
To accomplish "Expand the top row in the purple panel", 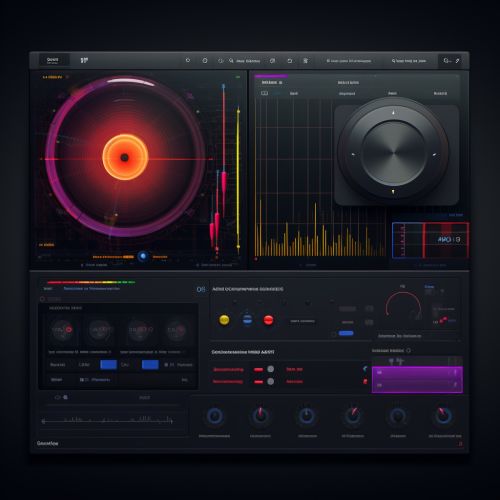I will tap(417, 372).
